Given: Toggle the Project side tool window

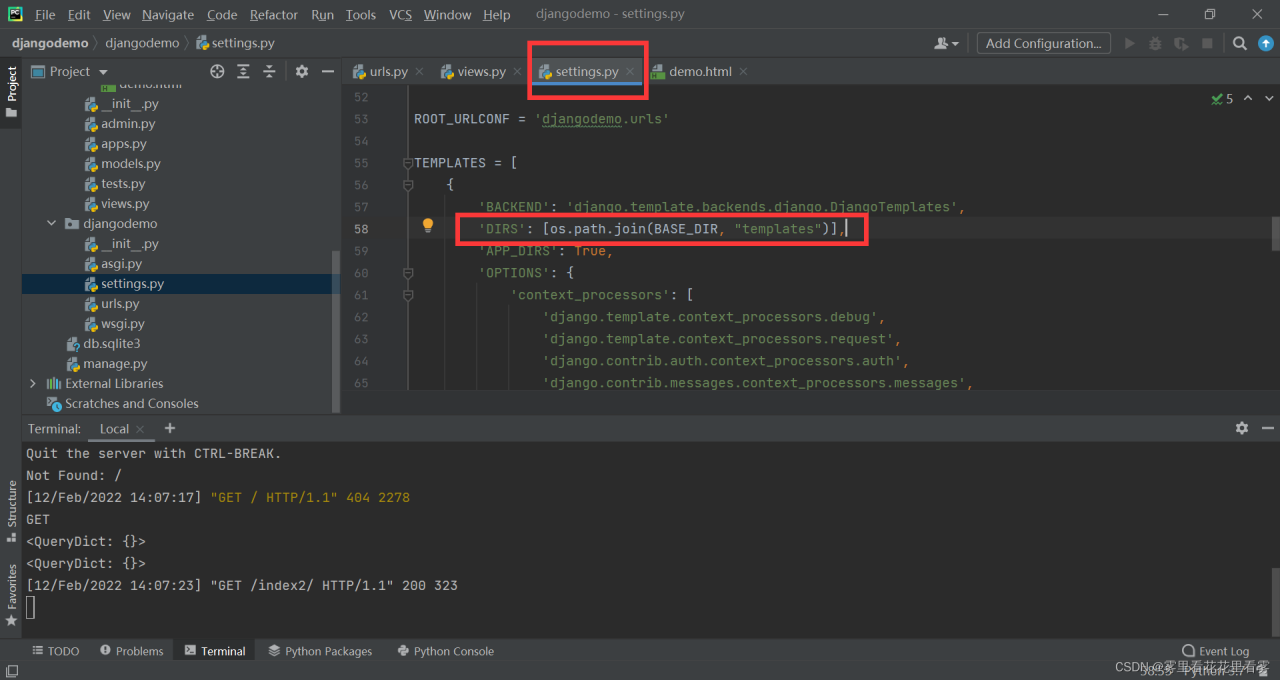Looking at the screenshot, I should point(12,91).
